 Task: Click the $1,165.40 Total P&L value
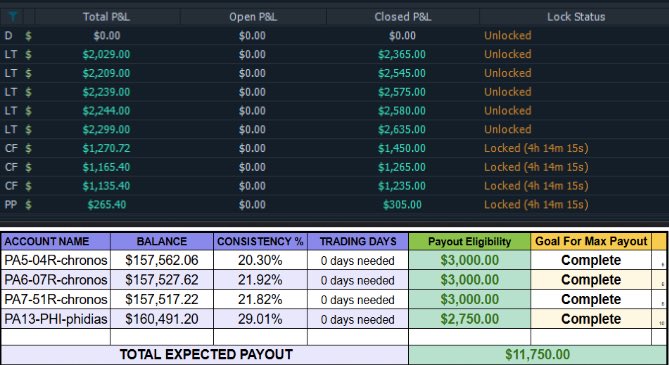tap(106, 167)
